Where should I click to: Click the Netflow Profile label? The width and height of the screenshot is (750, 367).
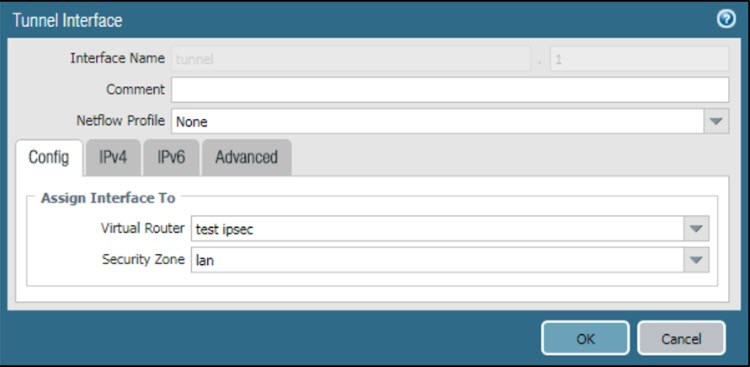(x=121, y=121)
